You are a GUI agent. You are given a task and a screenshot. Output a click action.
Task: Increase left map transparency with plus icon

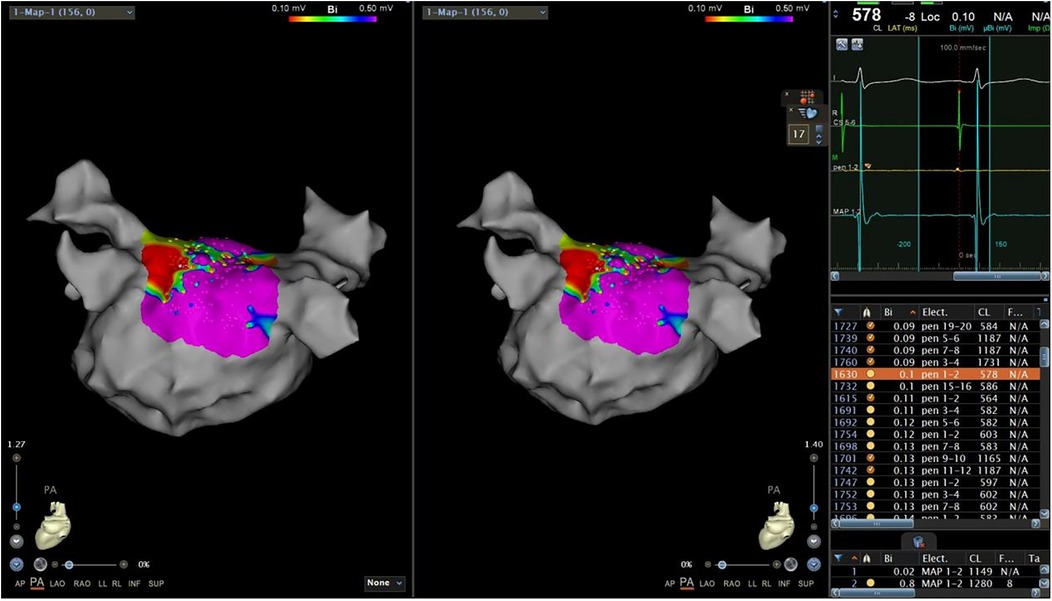(123, 565)
